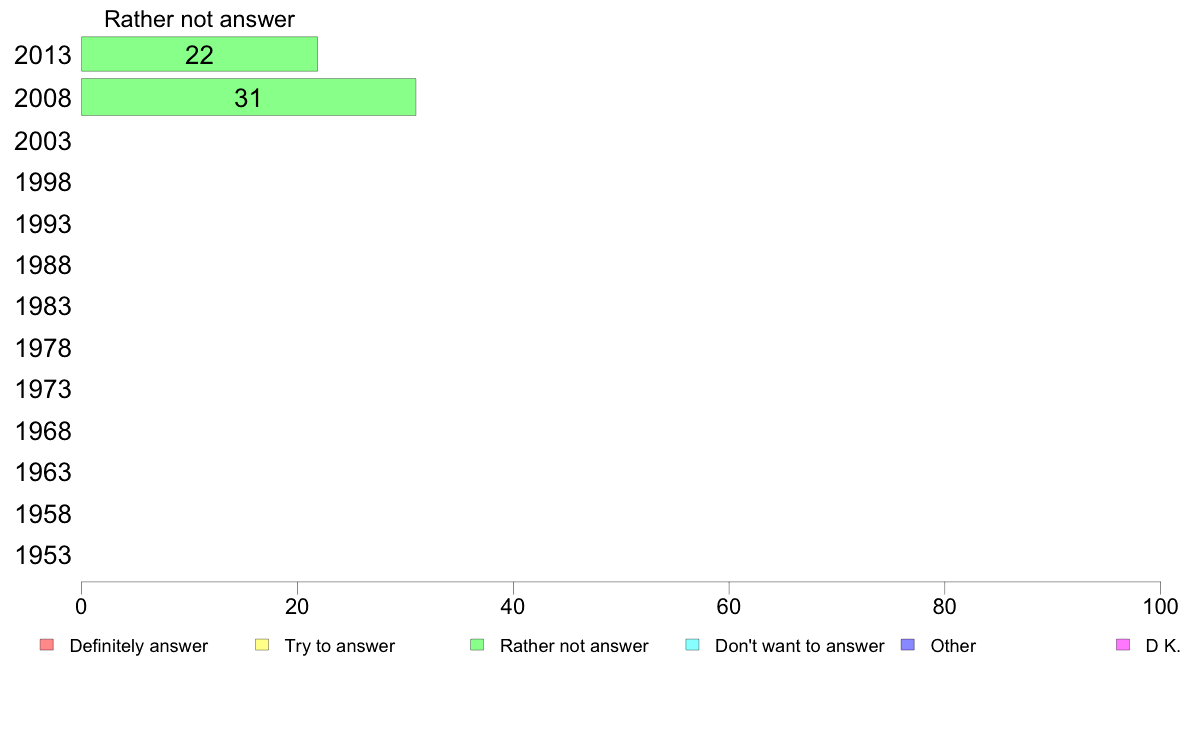The image size is (1188, 736).
Task: Click the Definitely answer legend label
Action: click(139, 646)
